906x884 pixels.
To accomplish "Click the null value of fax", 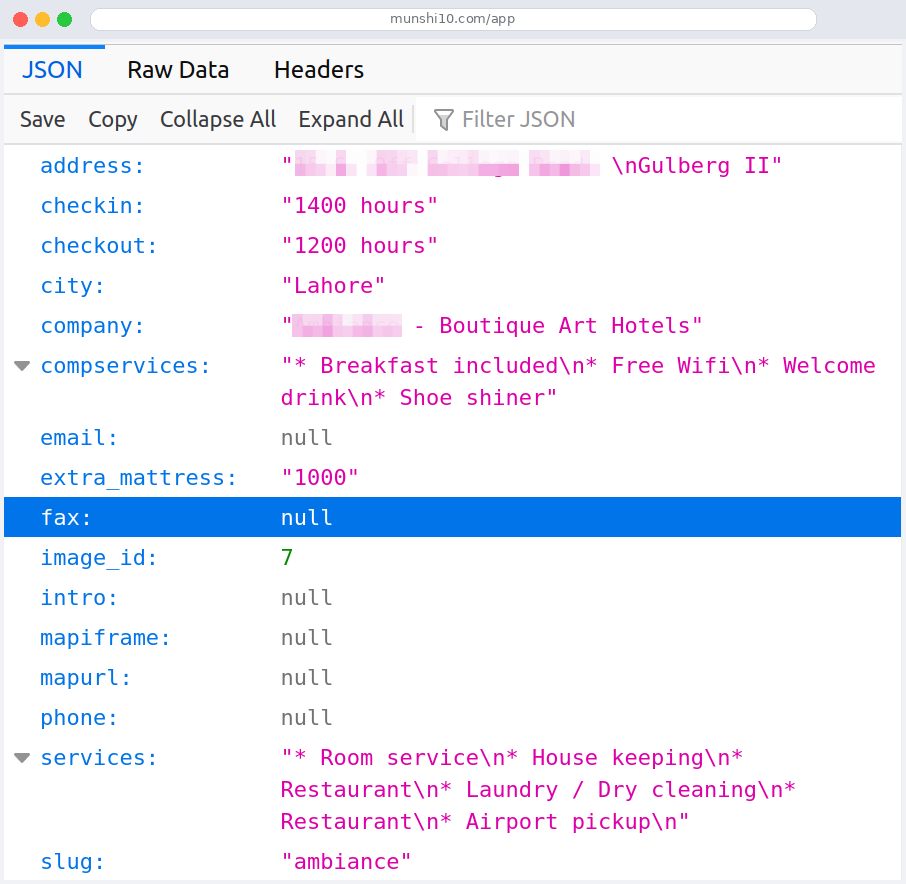I will (307, 518).
